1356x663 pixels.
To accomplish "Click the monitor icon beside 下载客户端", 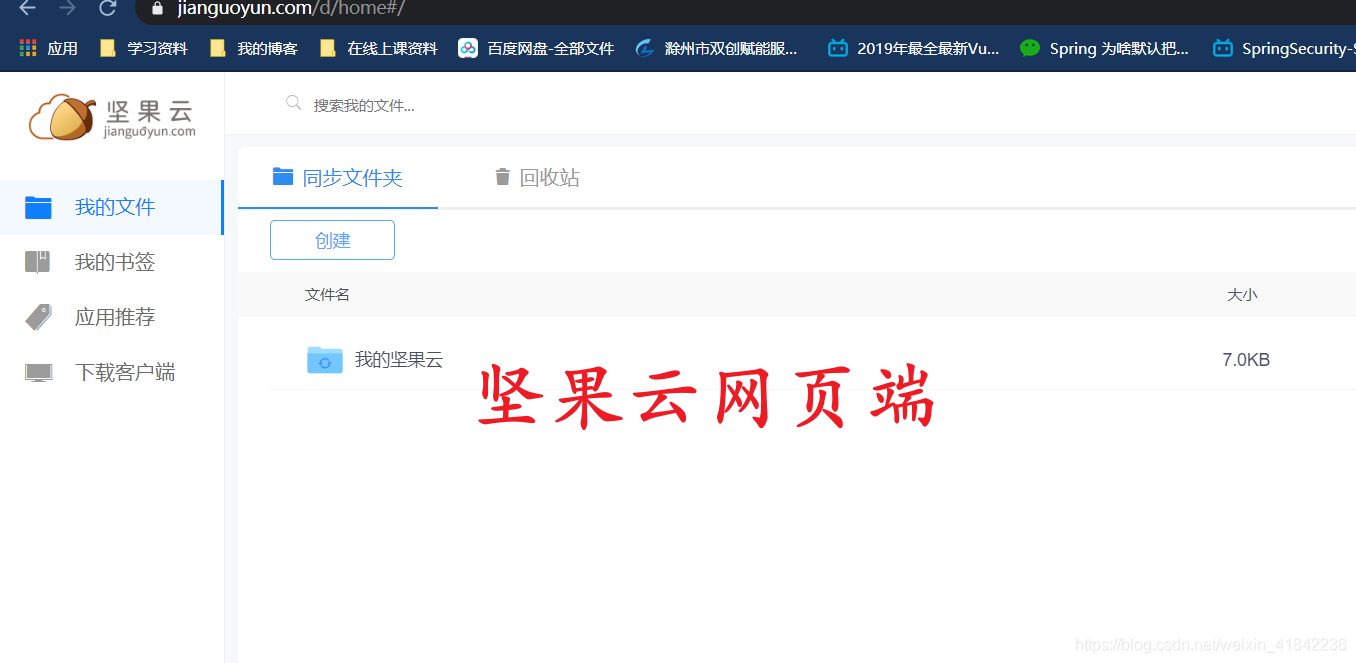I will click(38, 373).
